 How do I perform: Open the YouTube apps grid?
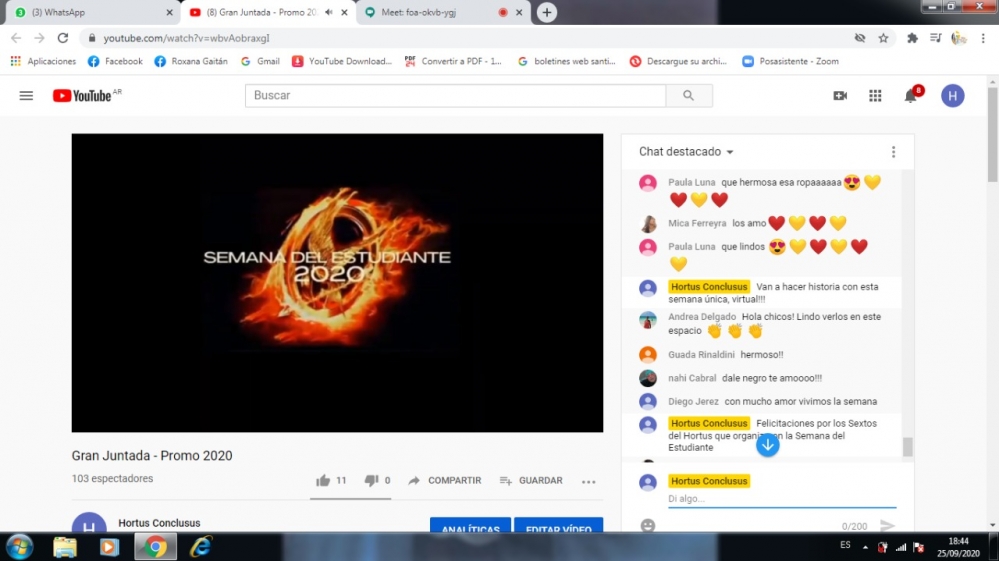click(875, 96)
